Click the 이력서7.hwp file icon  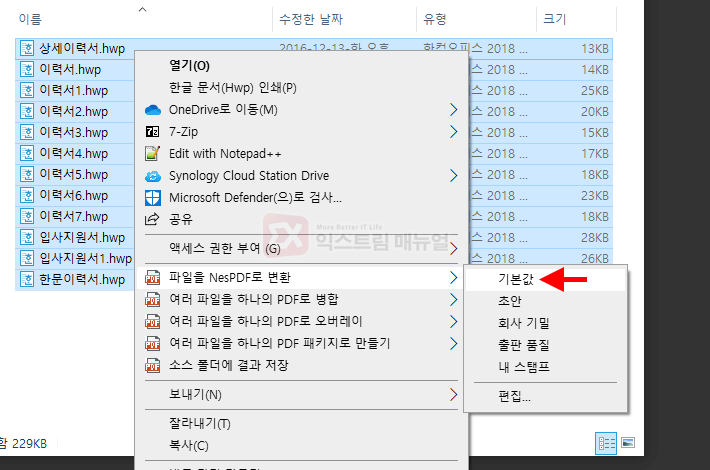click(x=27, y=216)
